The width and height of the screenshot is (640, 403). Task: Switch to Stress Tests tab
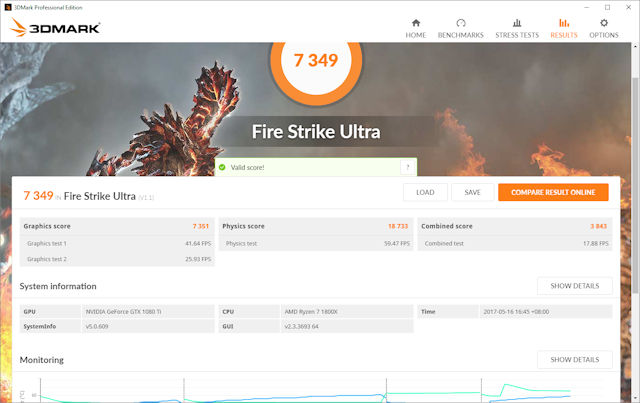point(517,29)
